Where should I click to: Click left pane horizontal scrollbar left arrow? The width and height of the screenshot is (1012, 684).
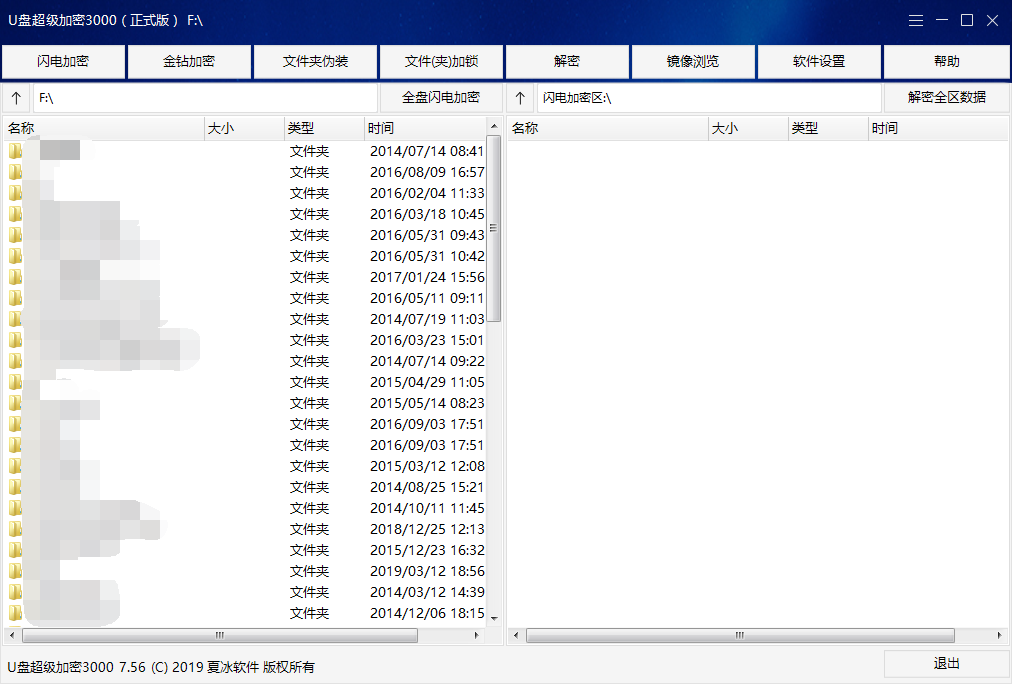click(12, 636)
